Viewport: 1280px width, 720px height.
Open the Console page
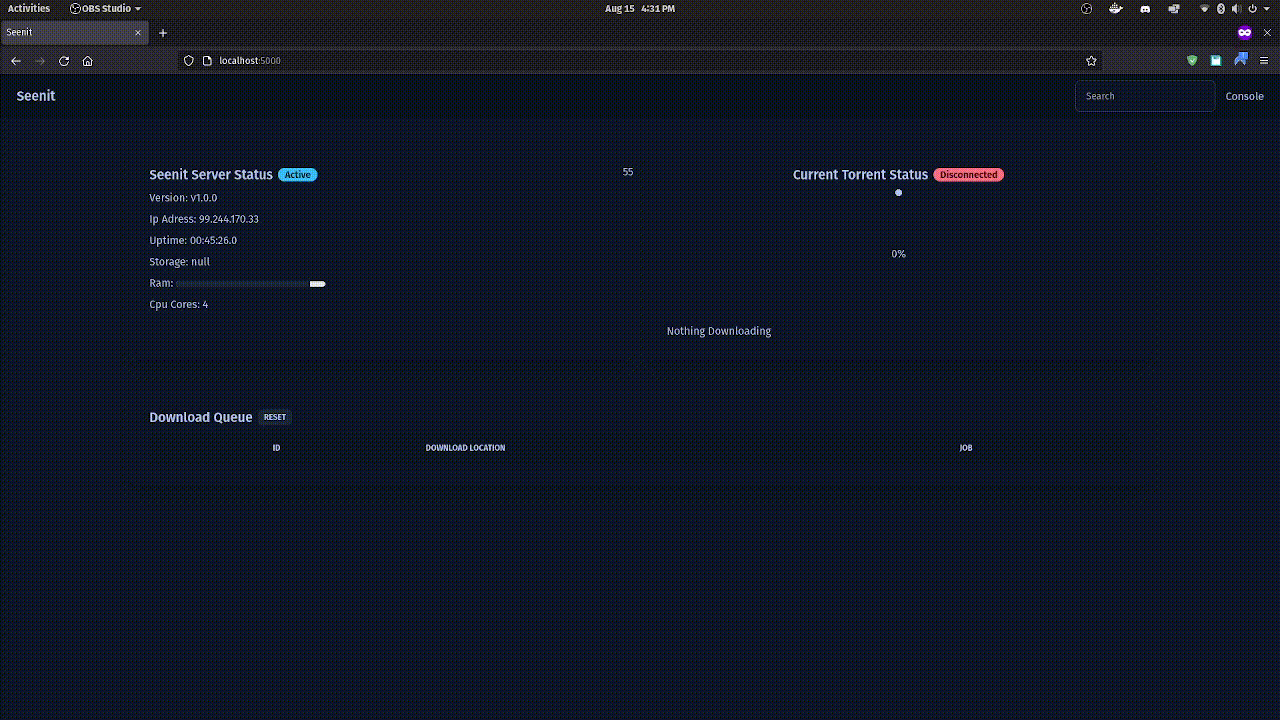[x=1244, y=96]
